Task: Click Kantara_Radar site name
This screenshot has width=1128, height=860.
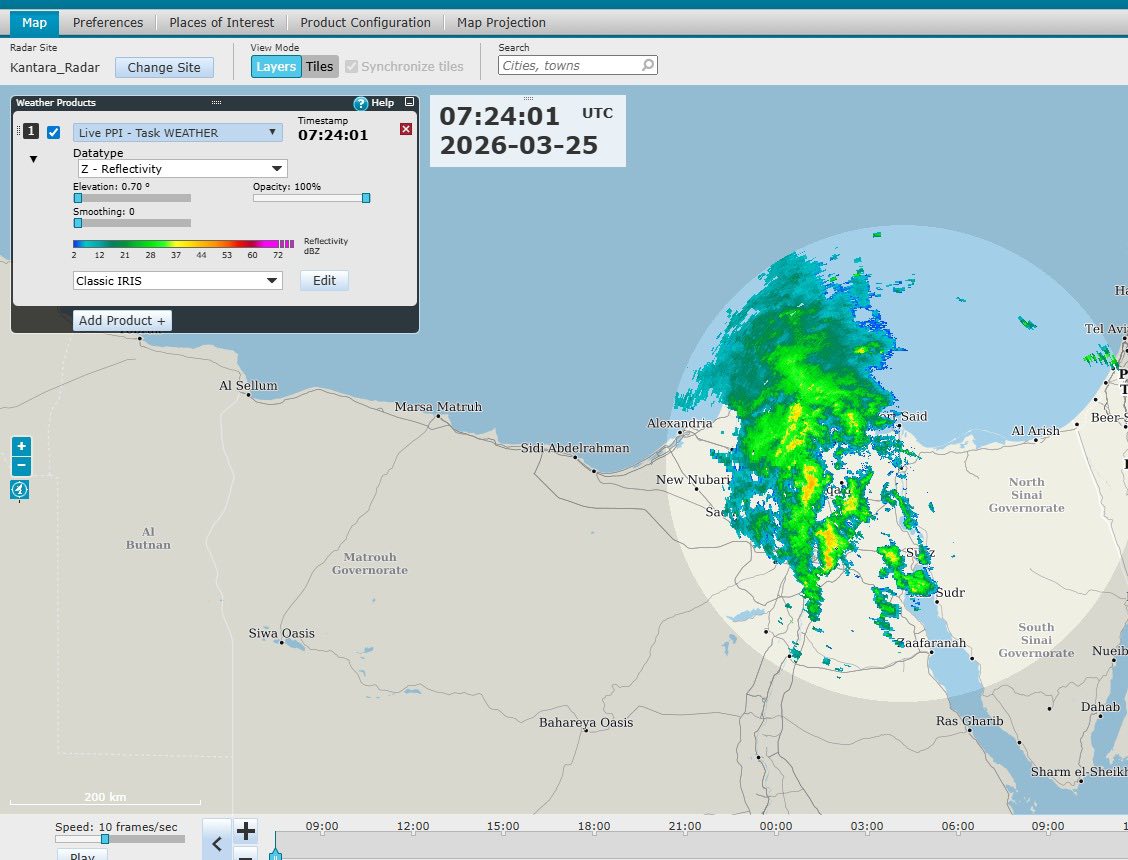Action: pyautogui.click(x=55, y=68)
